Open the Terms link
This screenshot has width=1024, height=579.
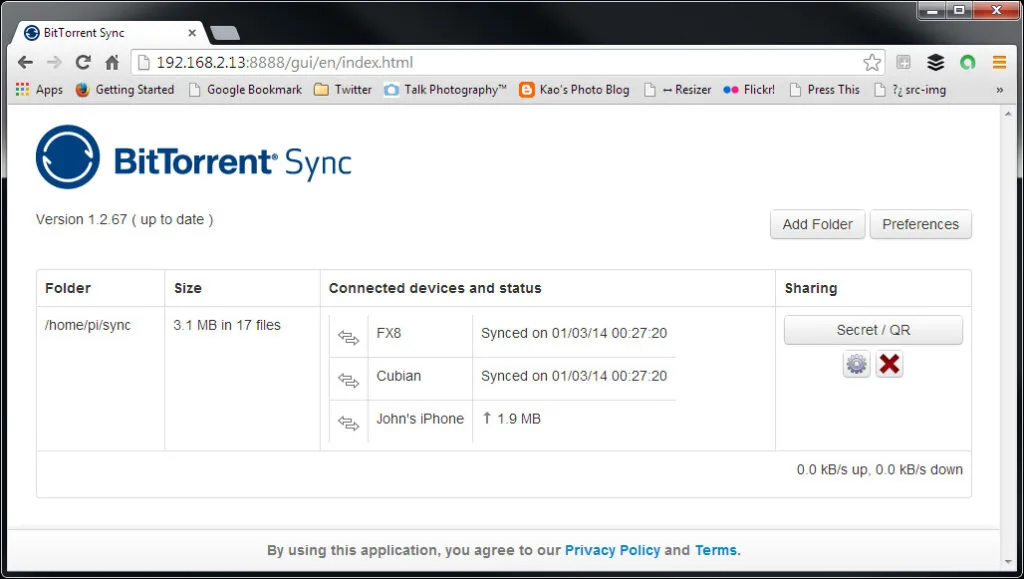coord(716,550)
